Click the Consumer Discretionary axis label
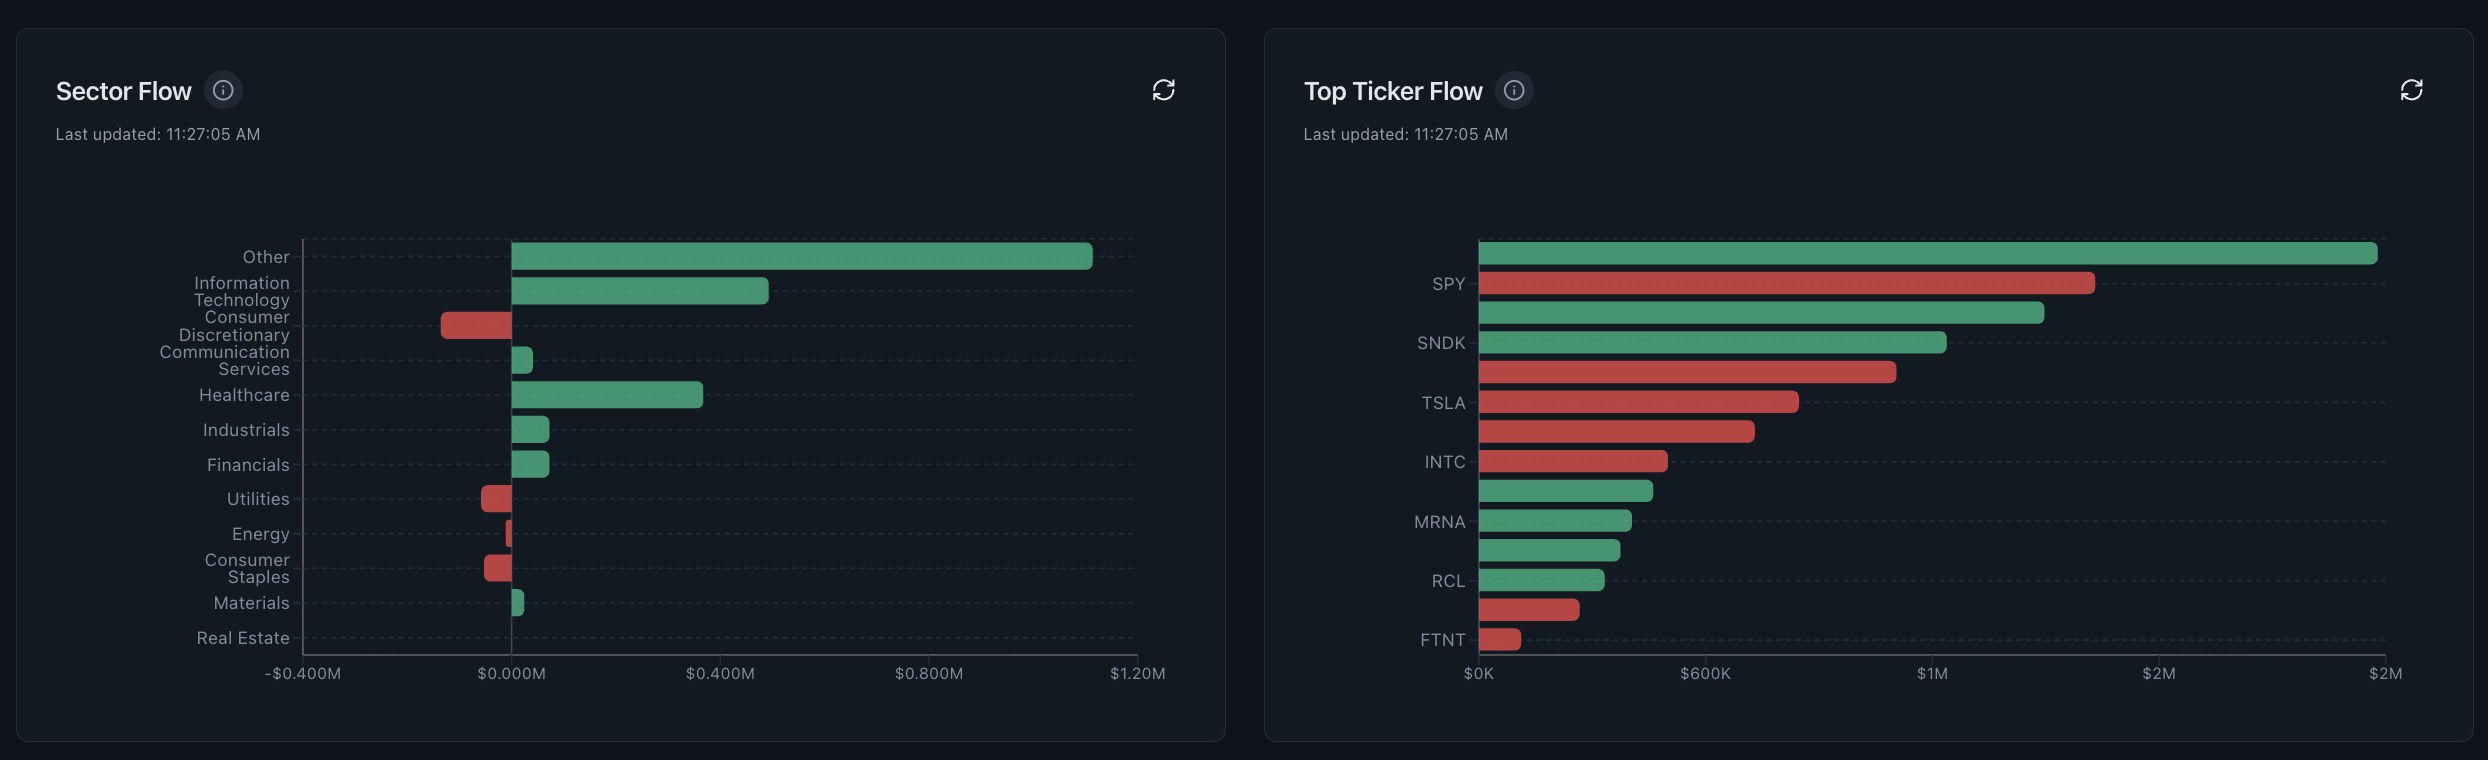This screenshot has height=760, width=2488. [234, 326]
